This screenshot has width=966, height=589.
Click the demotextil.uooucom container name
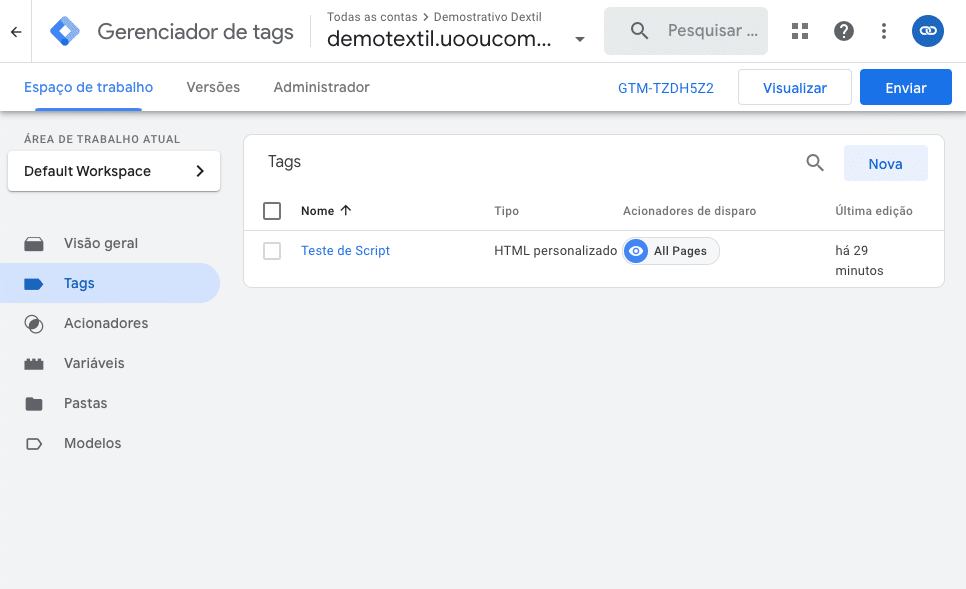439,39
